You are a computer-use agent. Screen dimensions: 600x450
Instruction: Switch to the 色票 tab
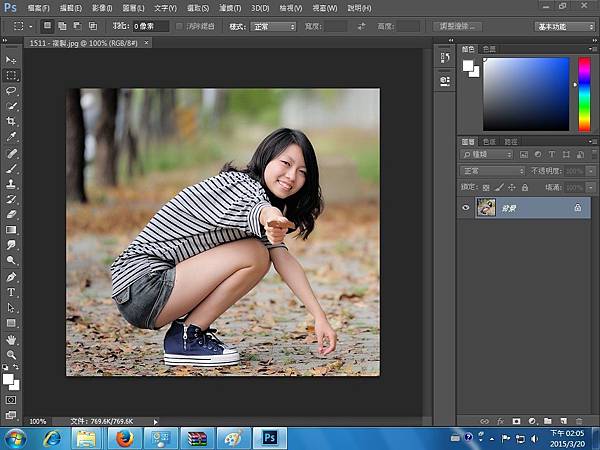pyautogui.click(x=489, y=47)
